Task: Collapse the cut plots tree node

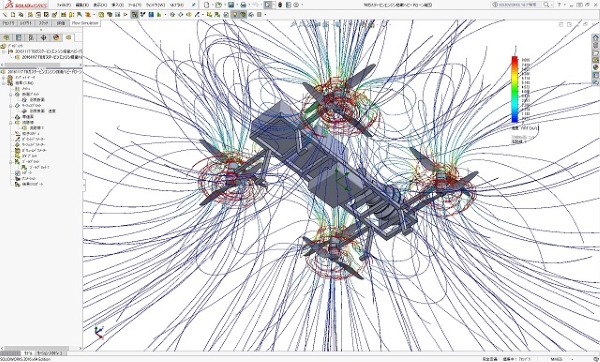Action: pos(10,94)
